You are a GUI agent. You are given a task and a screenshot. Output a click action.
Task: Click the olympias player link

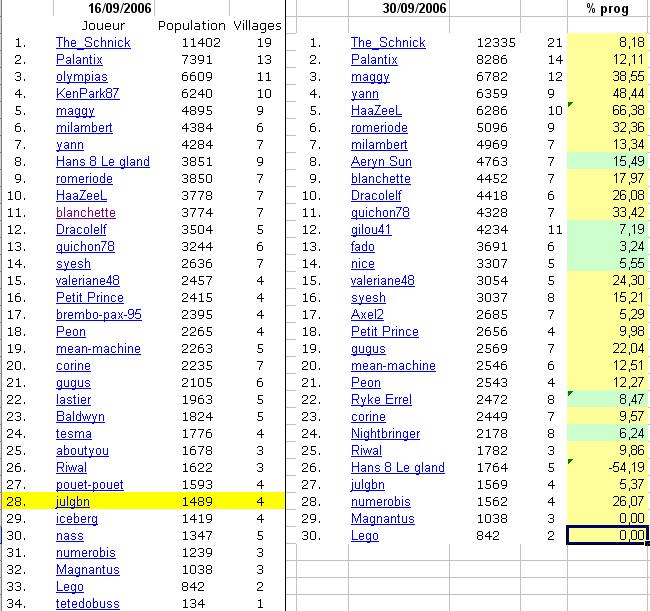tap(82, 77)
